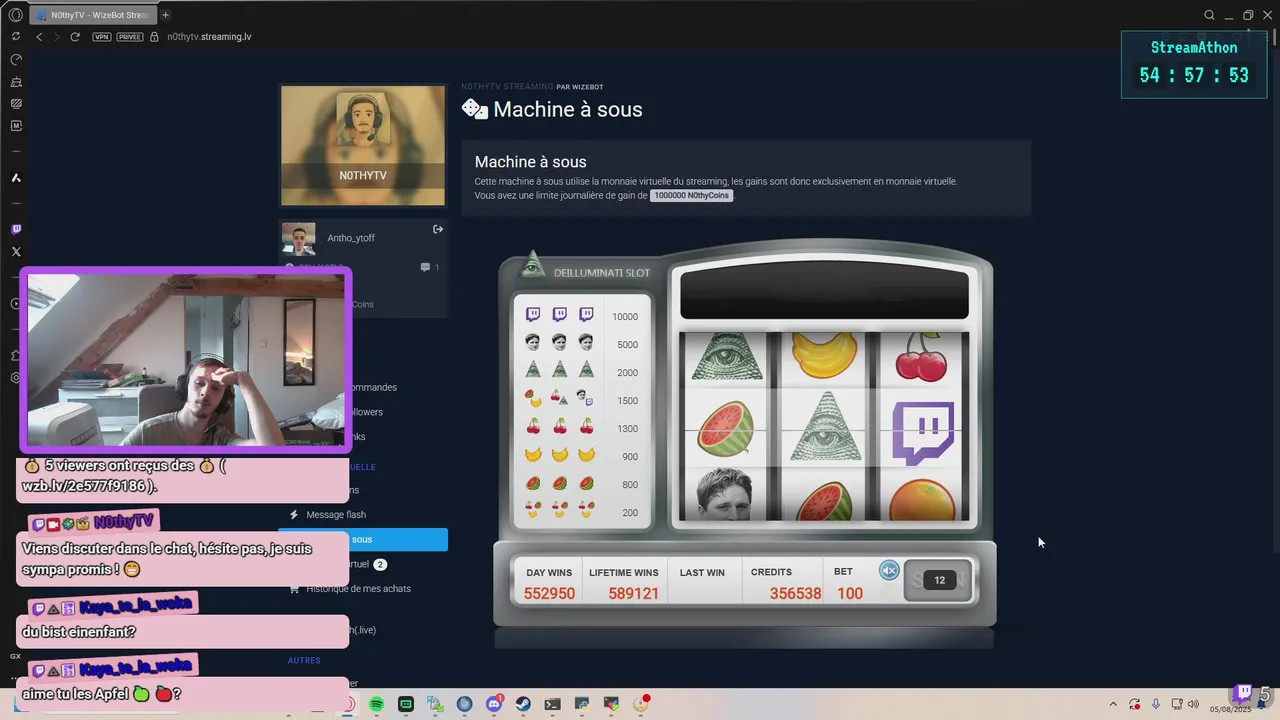Click the Twitch symbol on the reel

922,433
